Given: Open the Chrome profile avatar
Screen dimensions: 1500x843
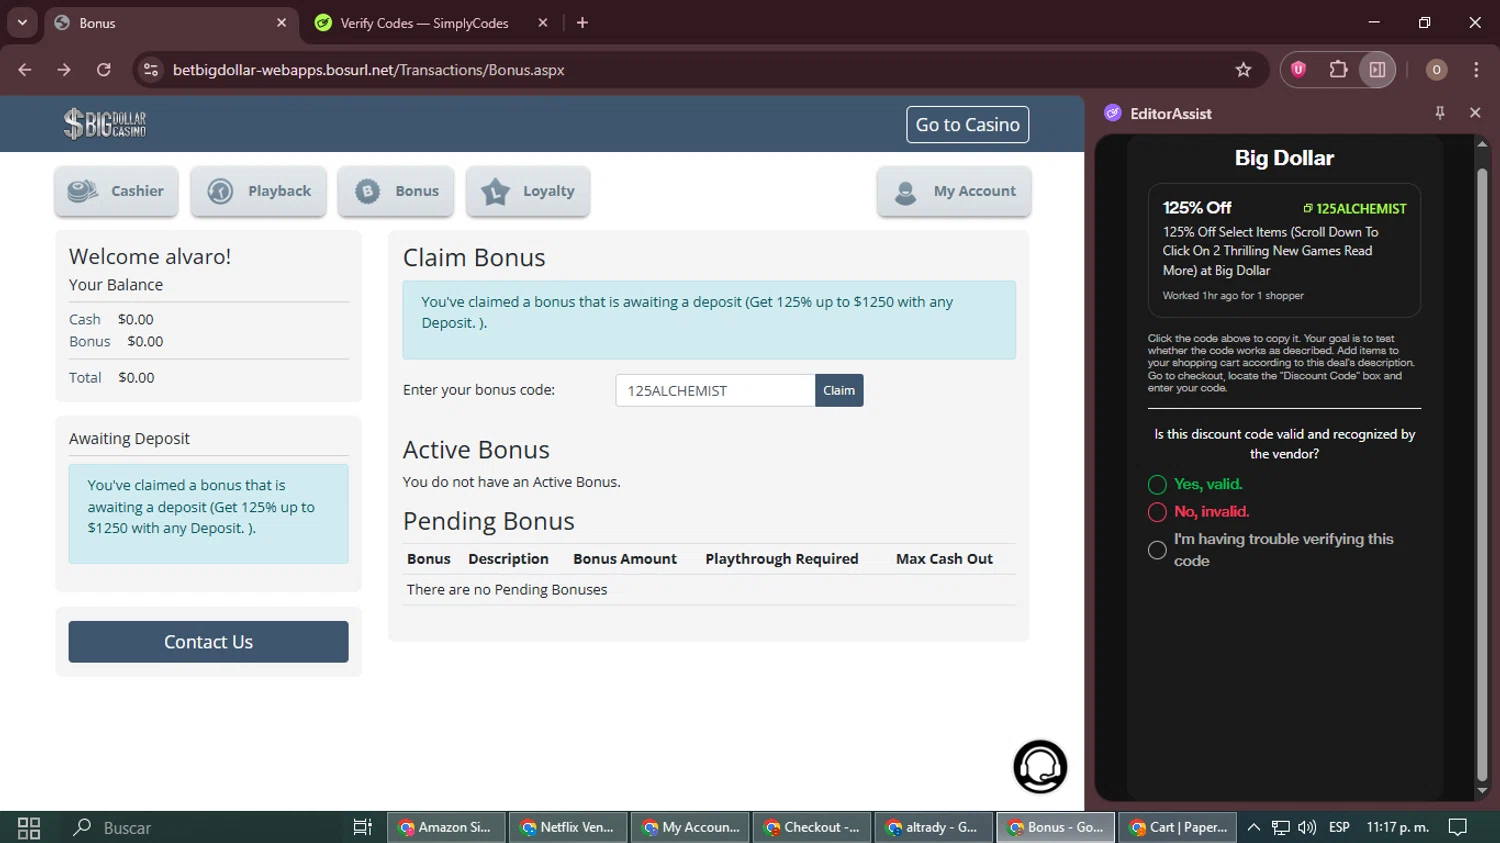Looking at the screenshot, I should coord(1436,70).
